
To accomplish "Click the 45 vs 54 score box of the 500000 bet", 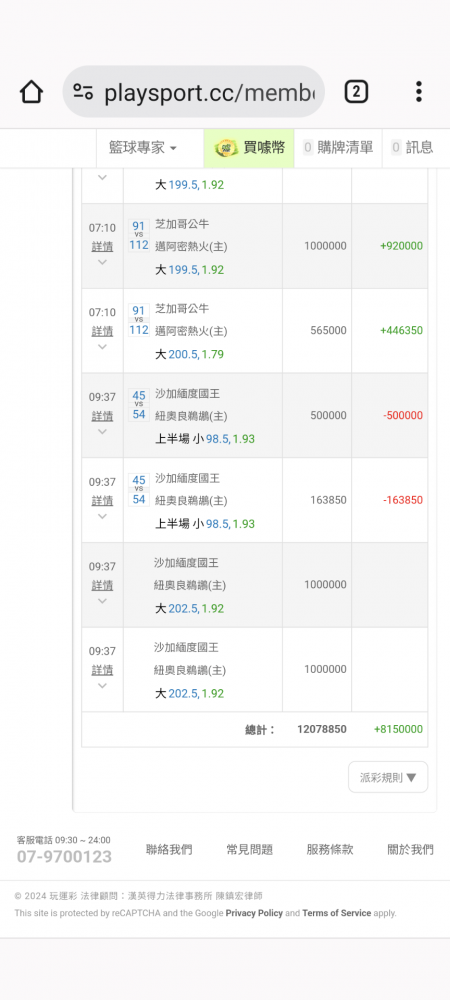I will click(139, 405).
